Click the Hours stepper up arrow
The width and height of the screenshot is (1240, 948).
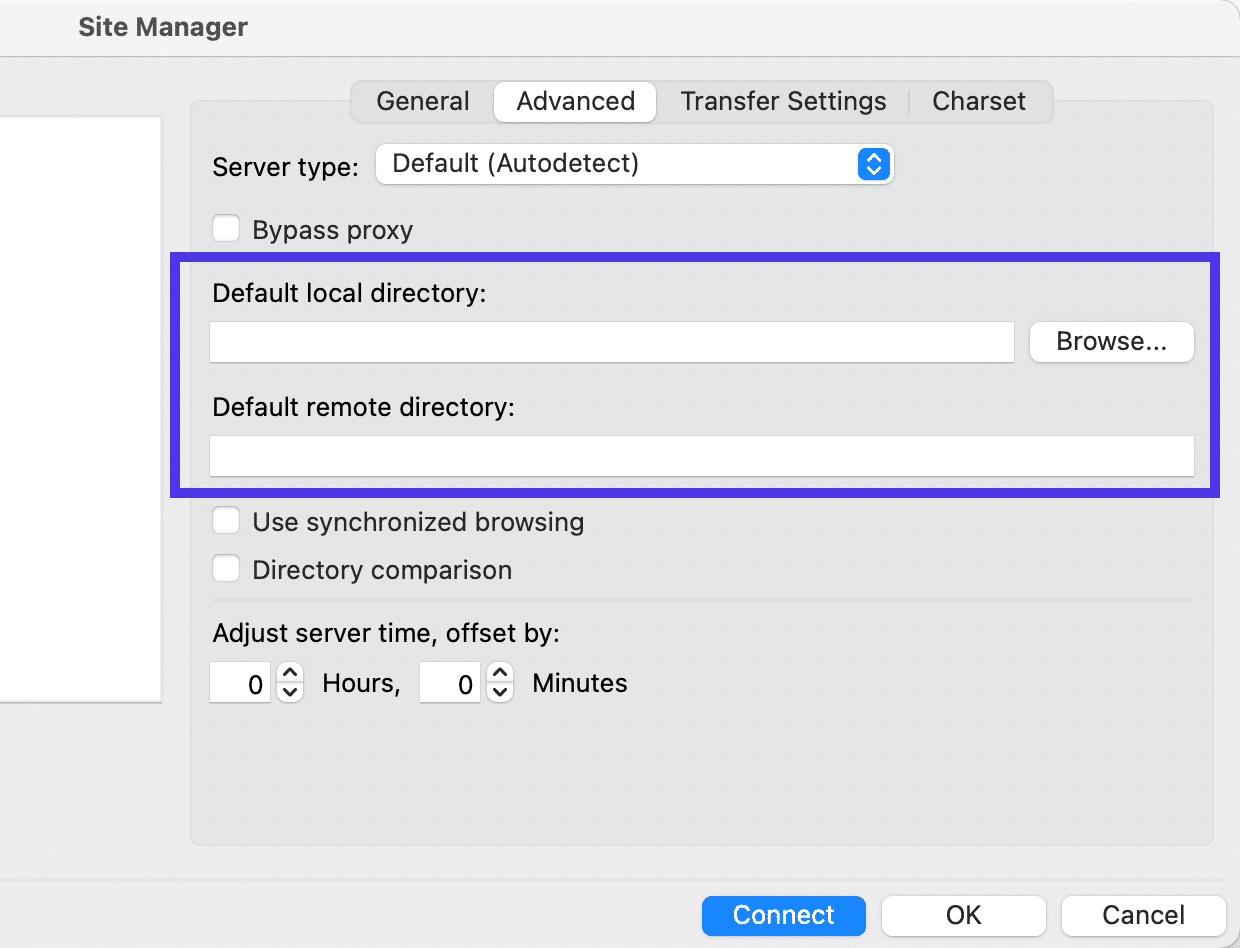[x=289, y=673]
